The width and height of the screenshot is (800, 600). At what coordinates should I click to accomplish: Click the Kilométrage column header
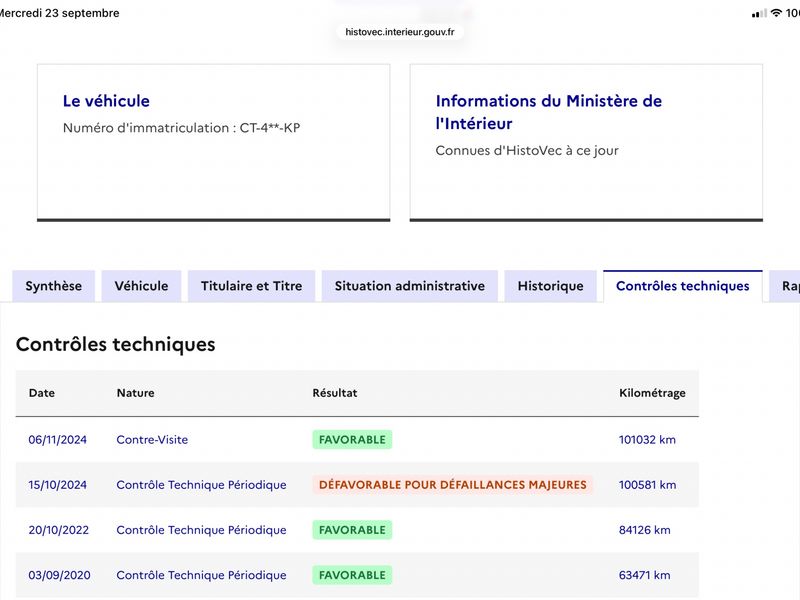pos(652,393)
